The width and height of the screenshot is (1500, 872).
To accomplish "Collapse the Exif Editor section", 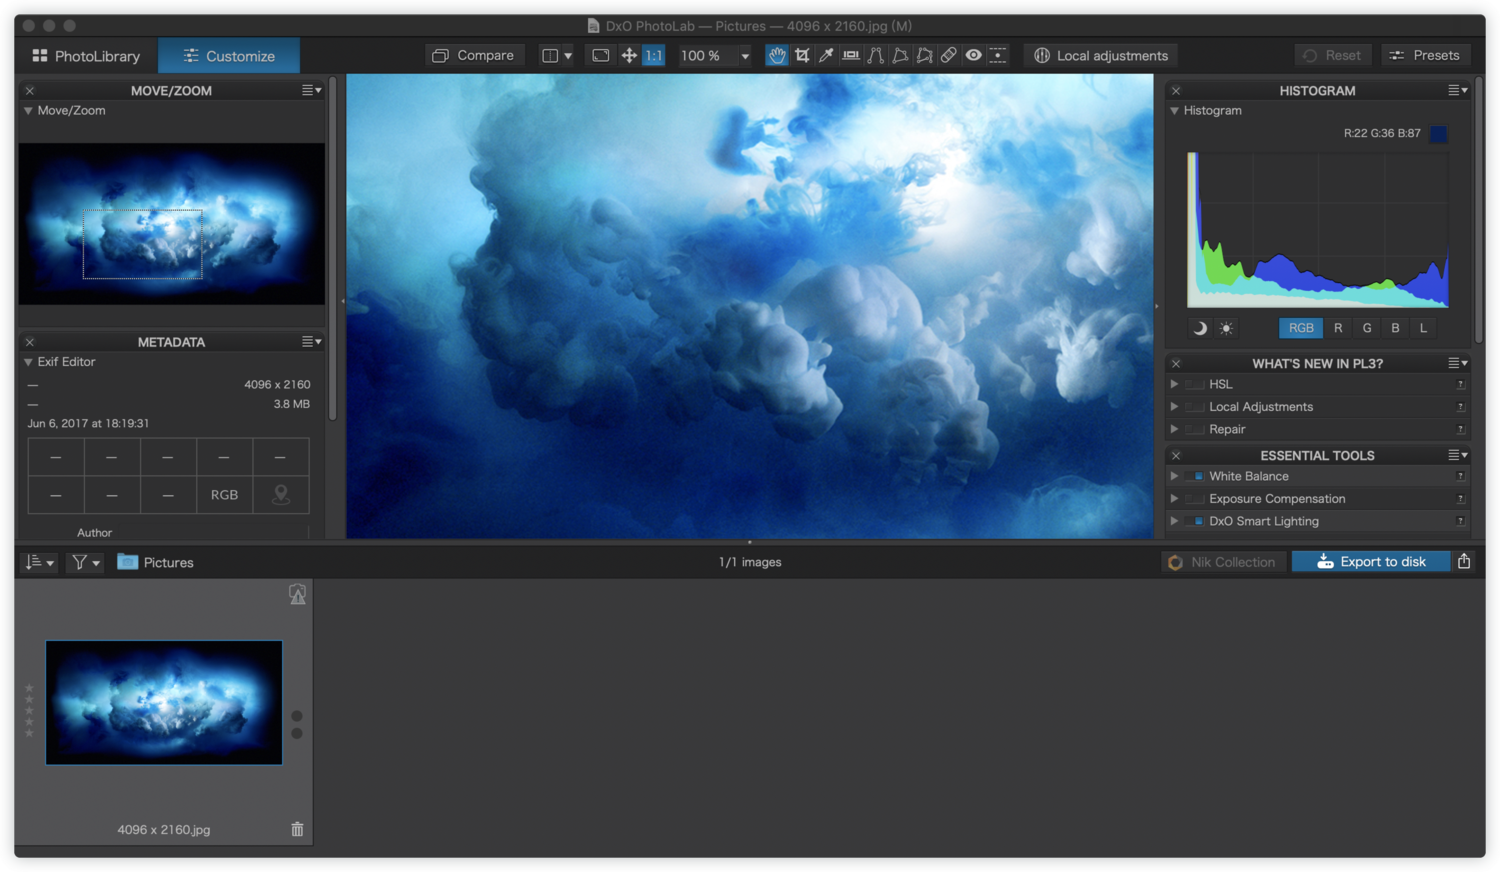I will click(28, 362).
